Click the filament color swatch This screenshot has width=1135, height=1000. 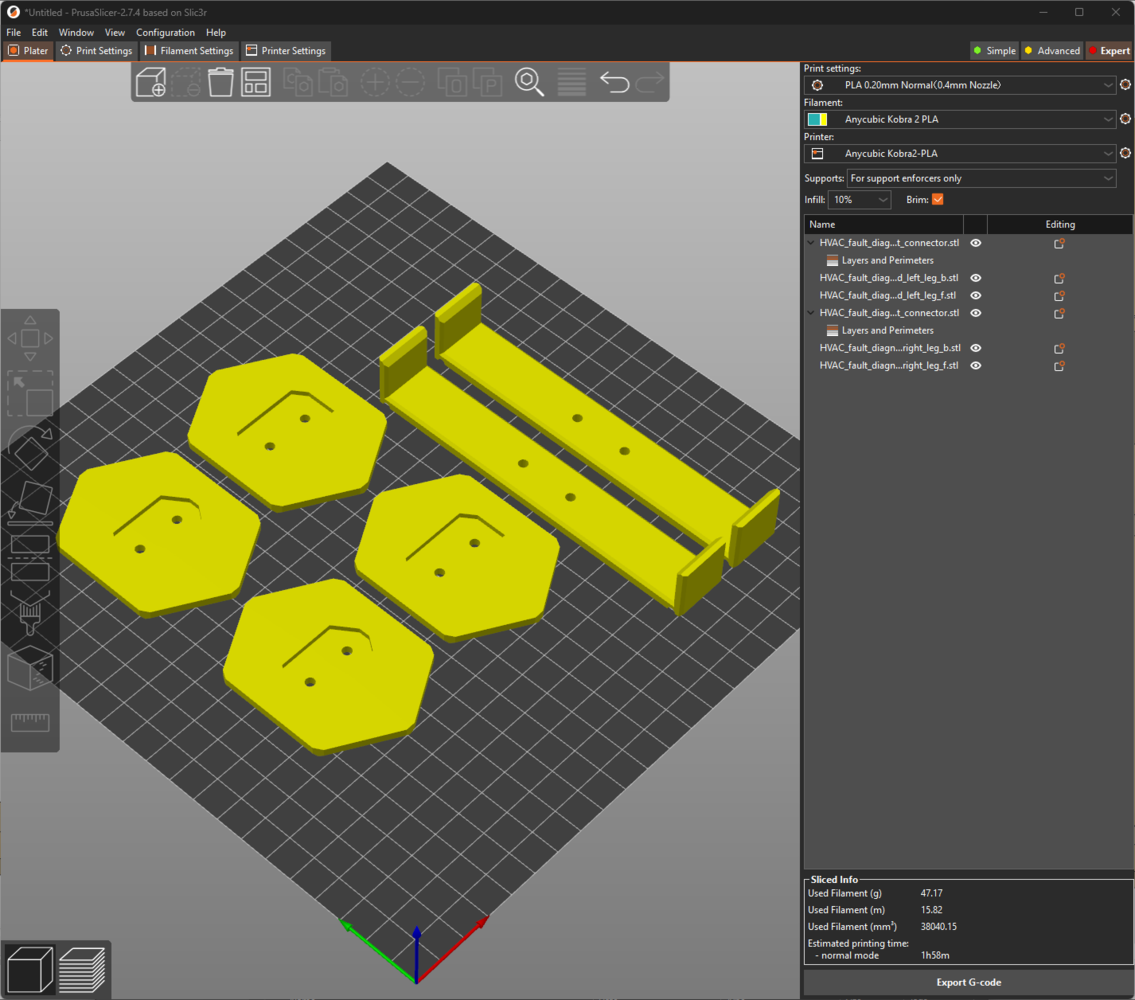(817, 120)
